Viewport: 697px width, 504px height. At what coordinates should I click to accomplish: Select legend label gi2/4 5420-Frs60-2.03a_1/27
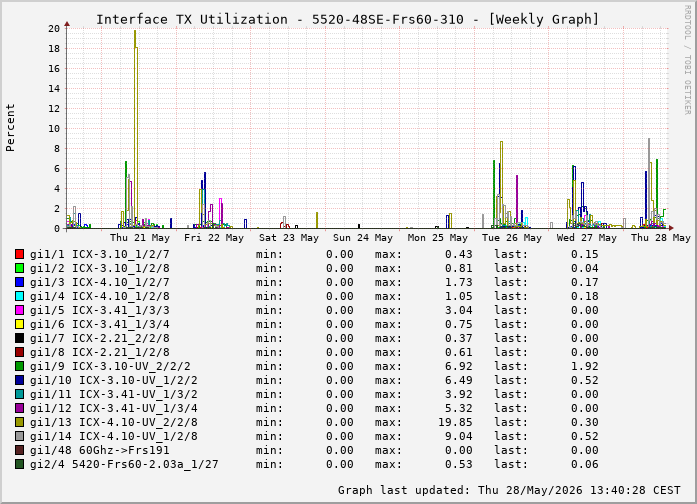124,464
